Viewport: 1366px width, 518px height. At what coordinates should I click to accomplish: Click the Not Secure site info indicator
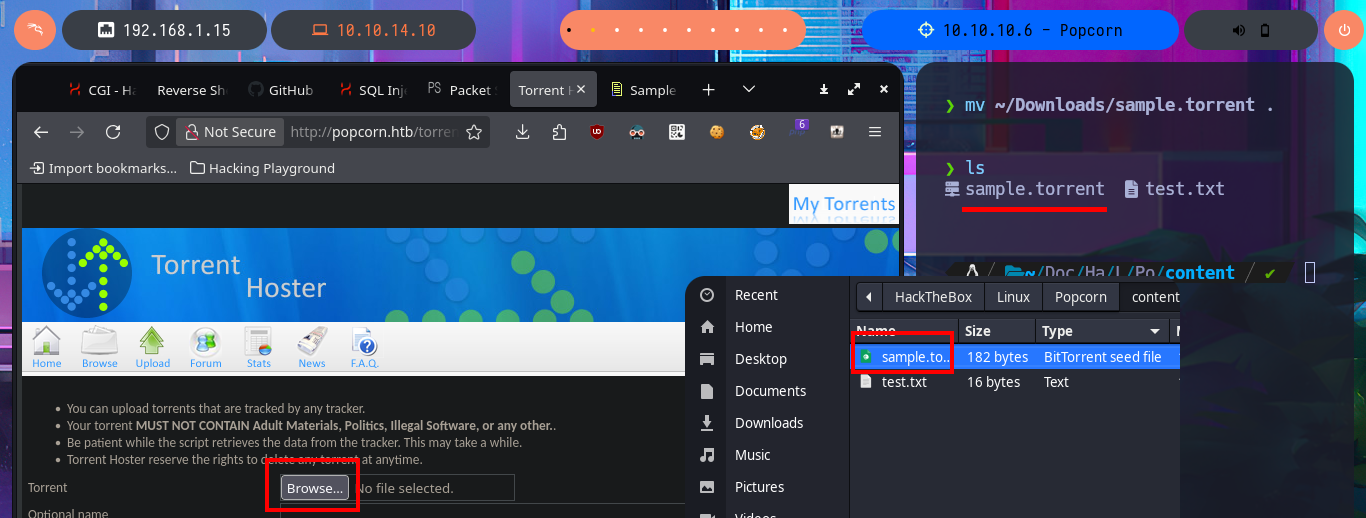click(229, 132)
